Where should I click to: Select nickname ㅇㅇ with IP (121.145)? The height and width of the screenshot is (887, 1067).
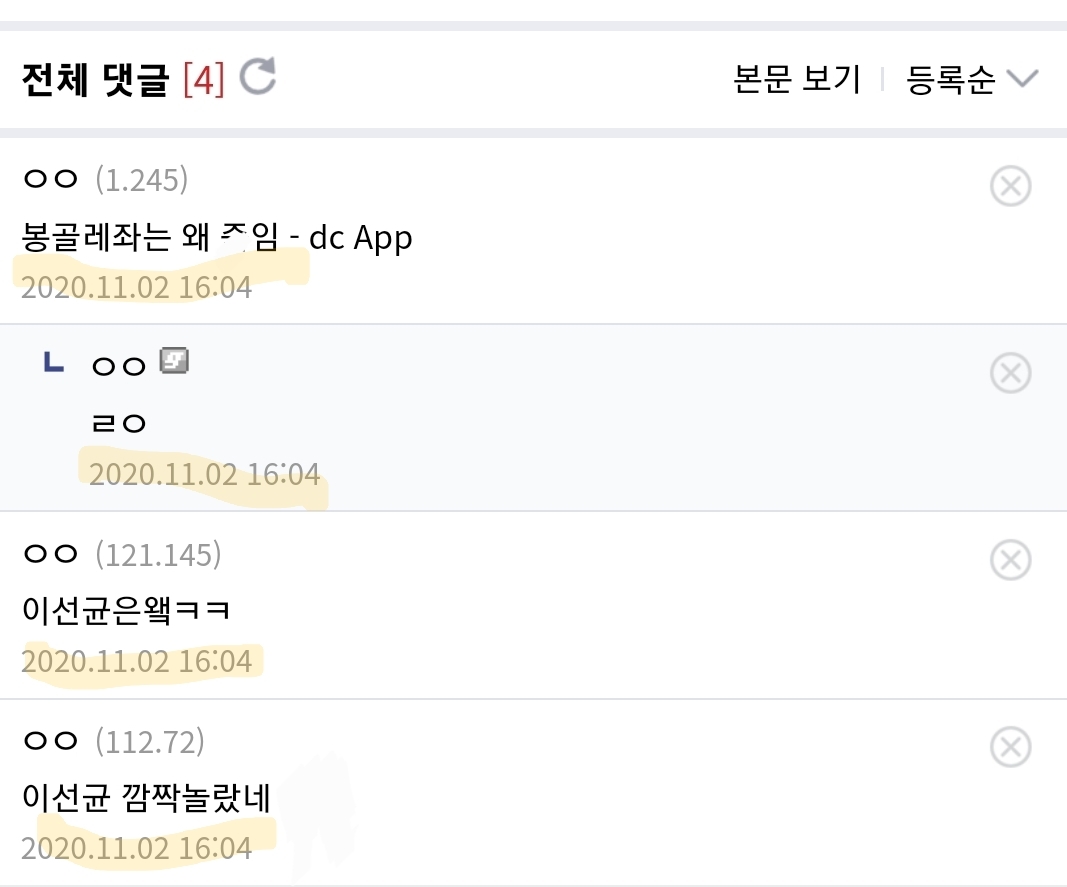(50, 554)
